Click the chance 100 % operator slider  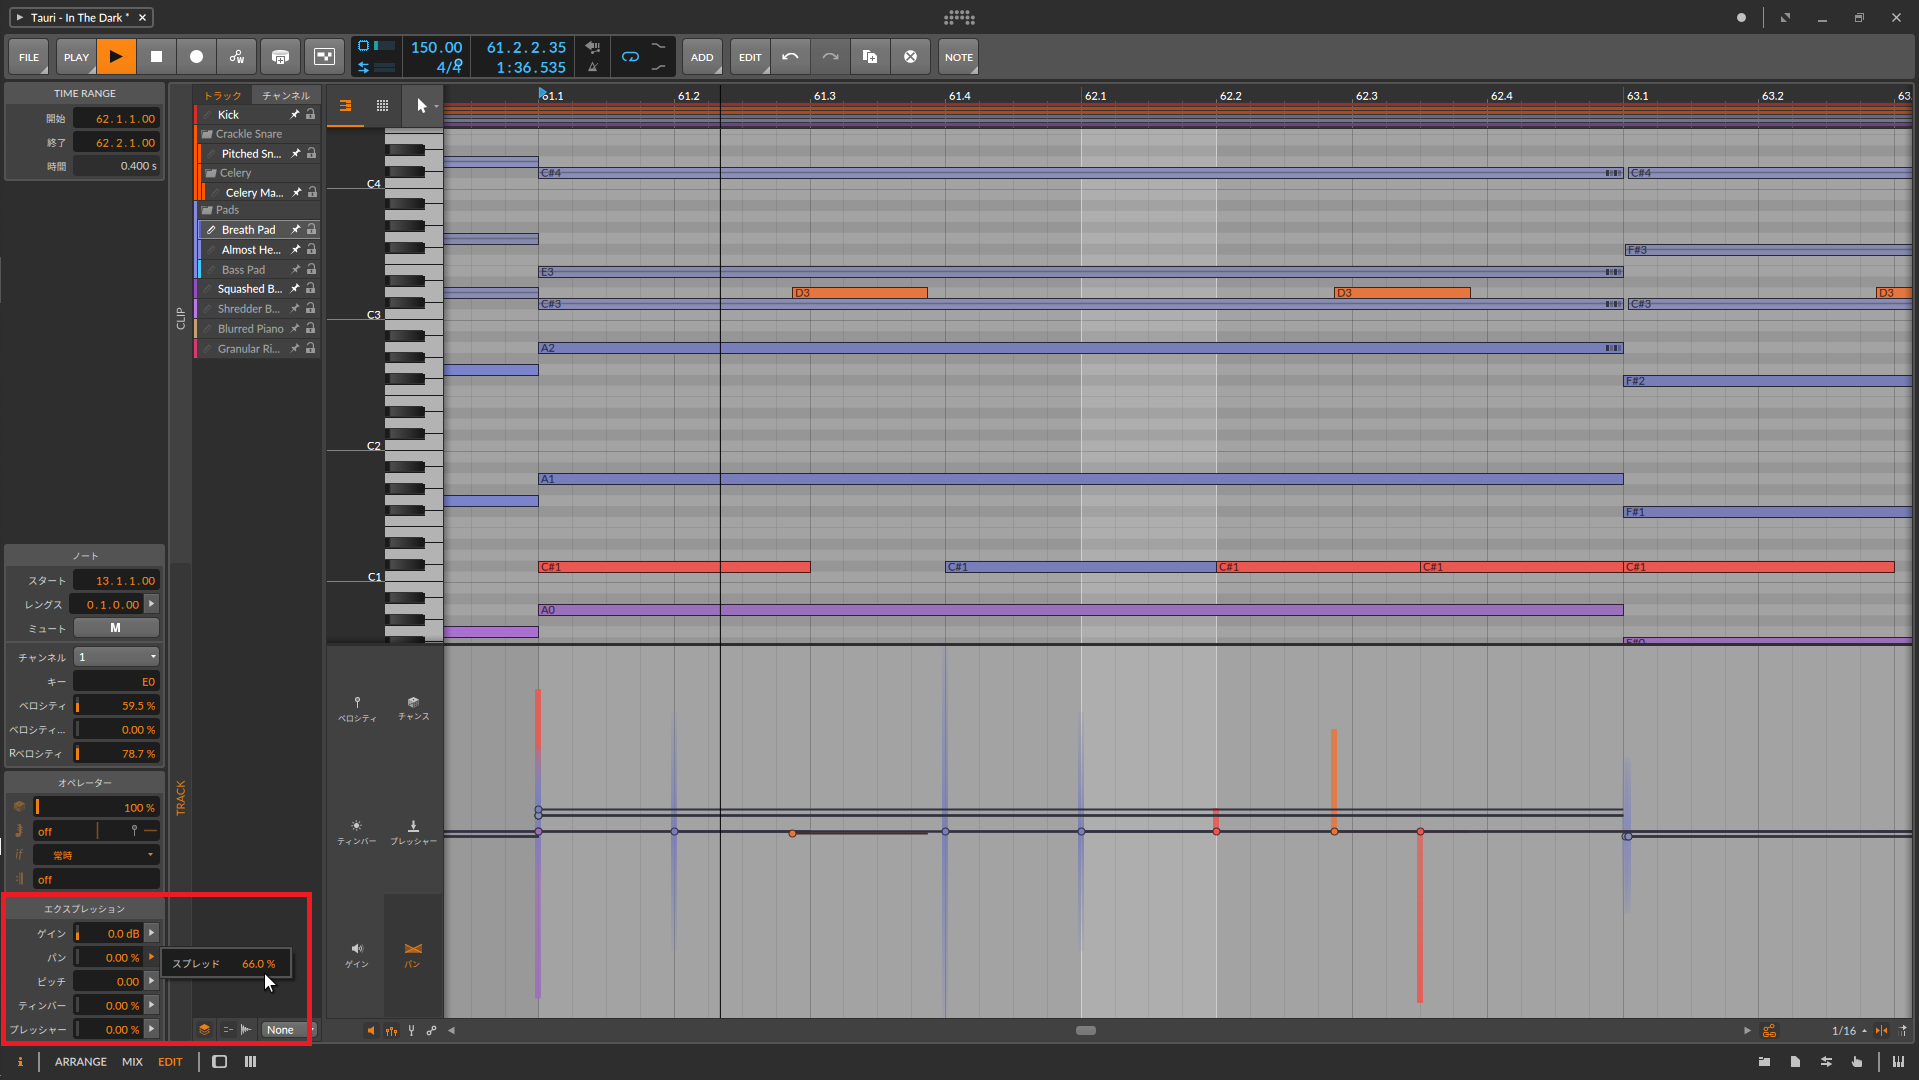tap(96, 808)
